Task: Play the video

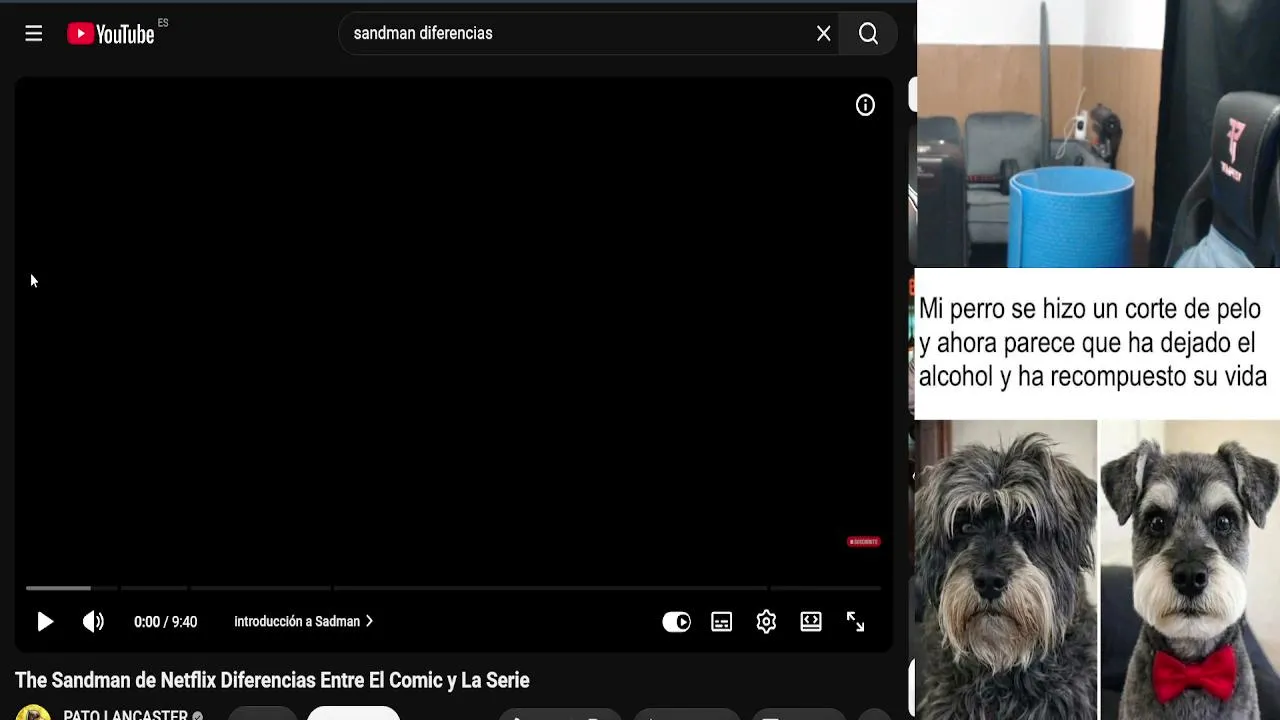Action: tap(45, 622)
